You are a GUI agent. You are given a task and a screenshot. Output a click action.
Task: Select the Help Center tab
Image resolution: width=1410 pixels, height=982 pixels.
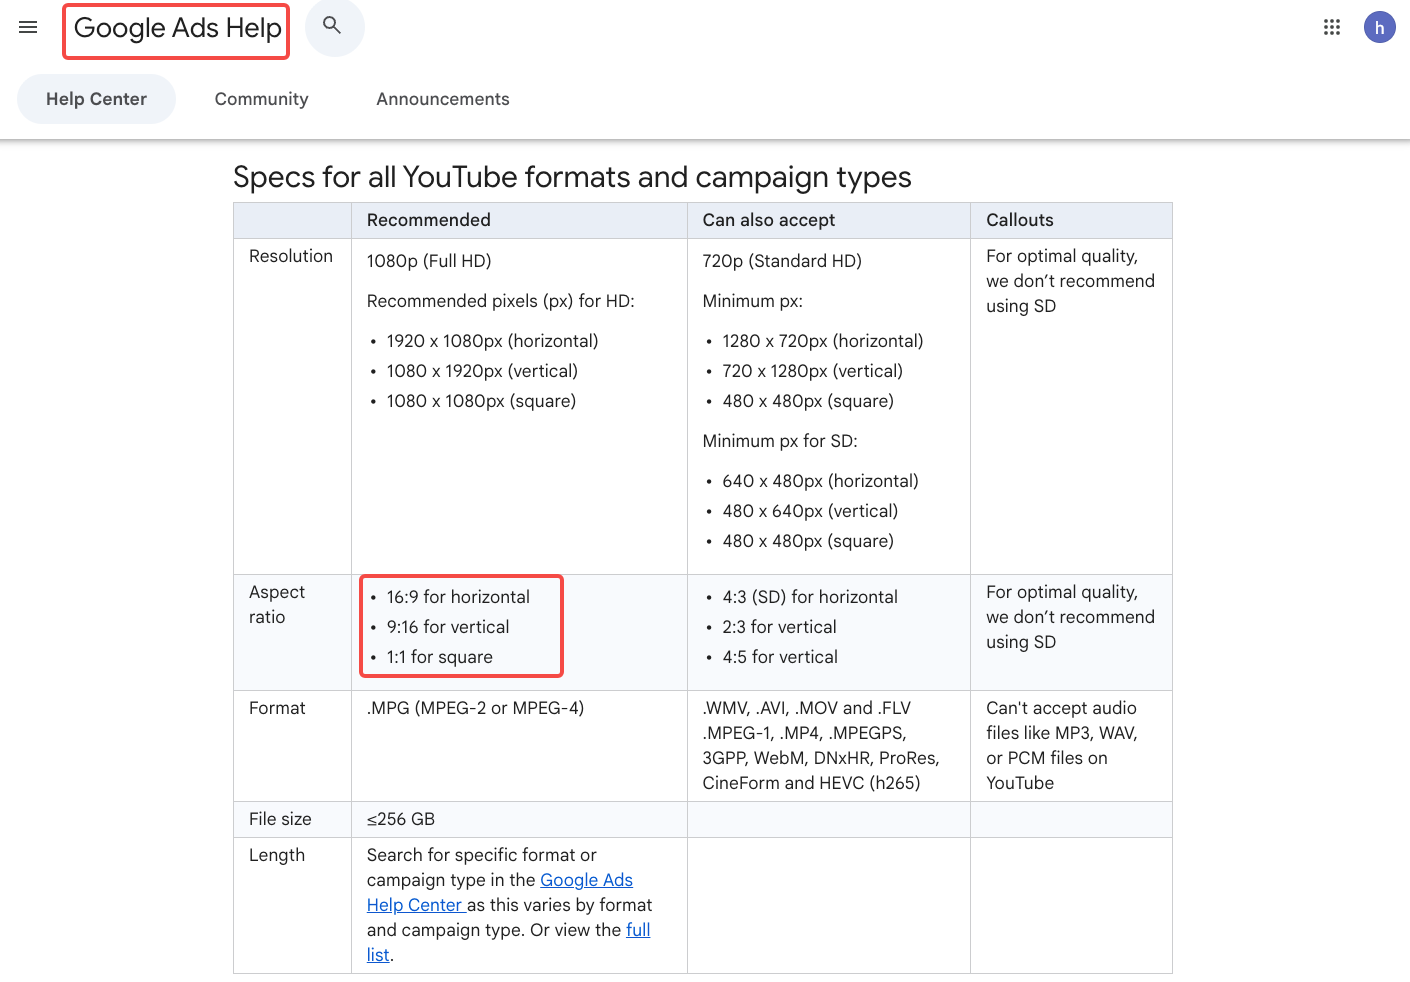(96, 99)
